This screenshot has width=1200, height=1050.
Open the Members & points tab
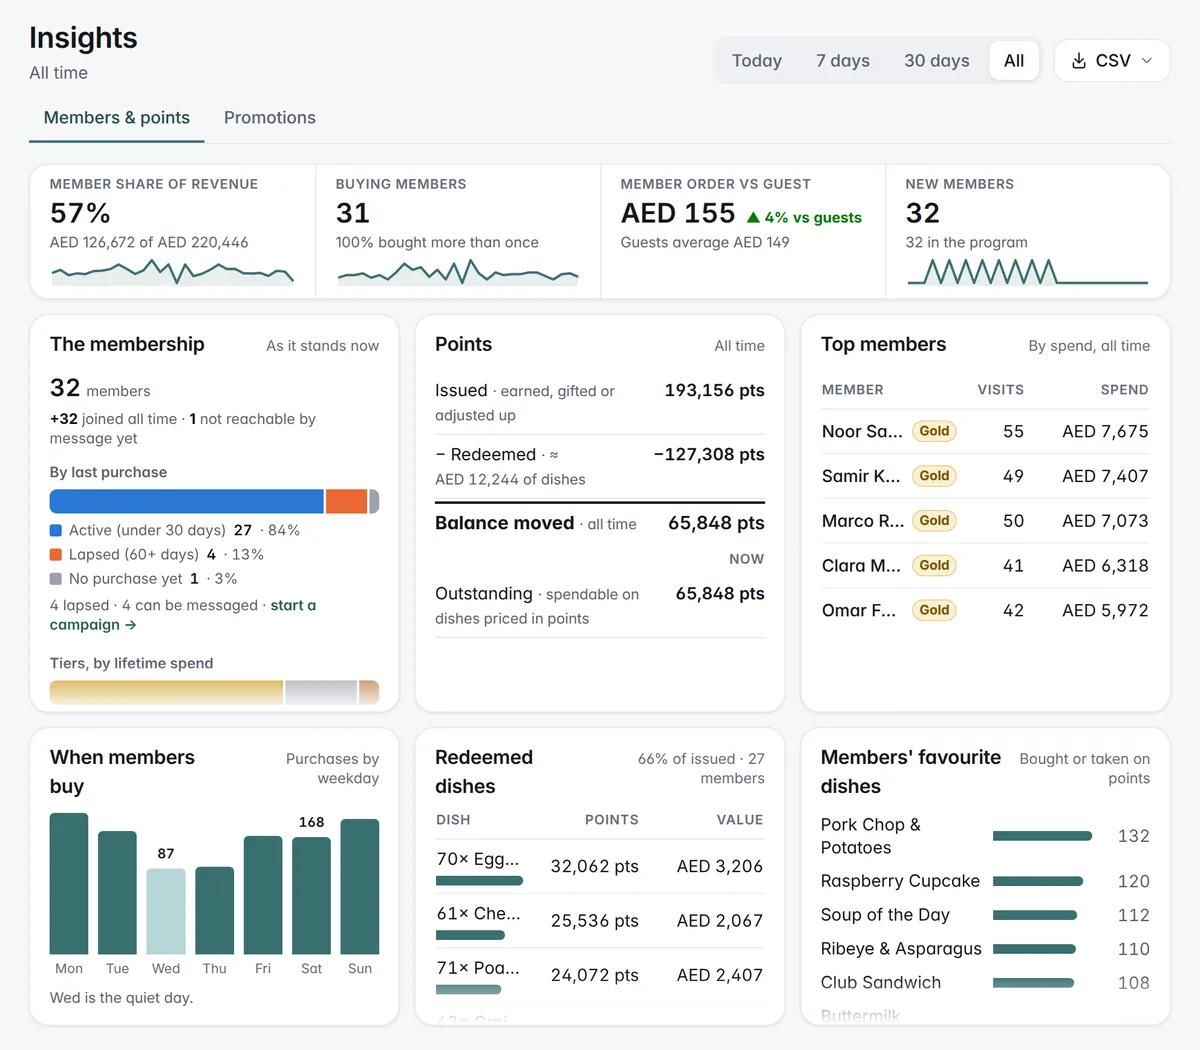tap(117, 118)
